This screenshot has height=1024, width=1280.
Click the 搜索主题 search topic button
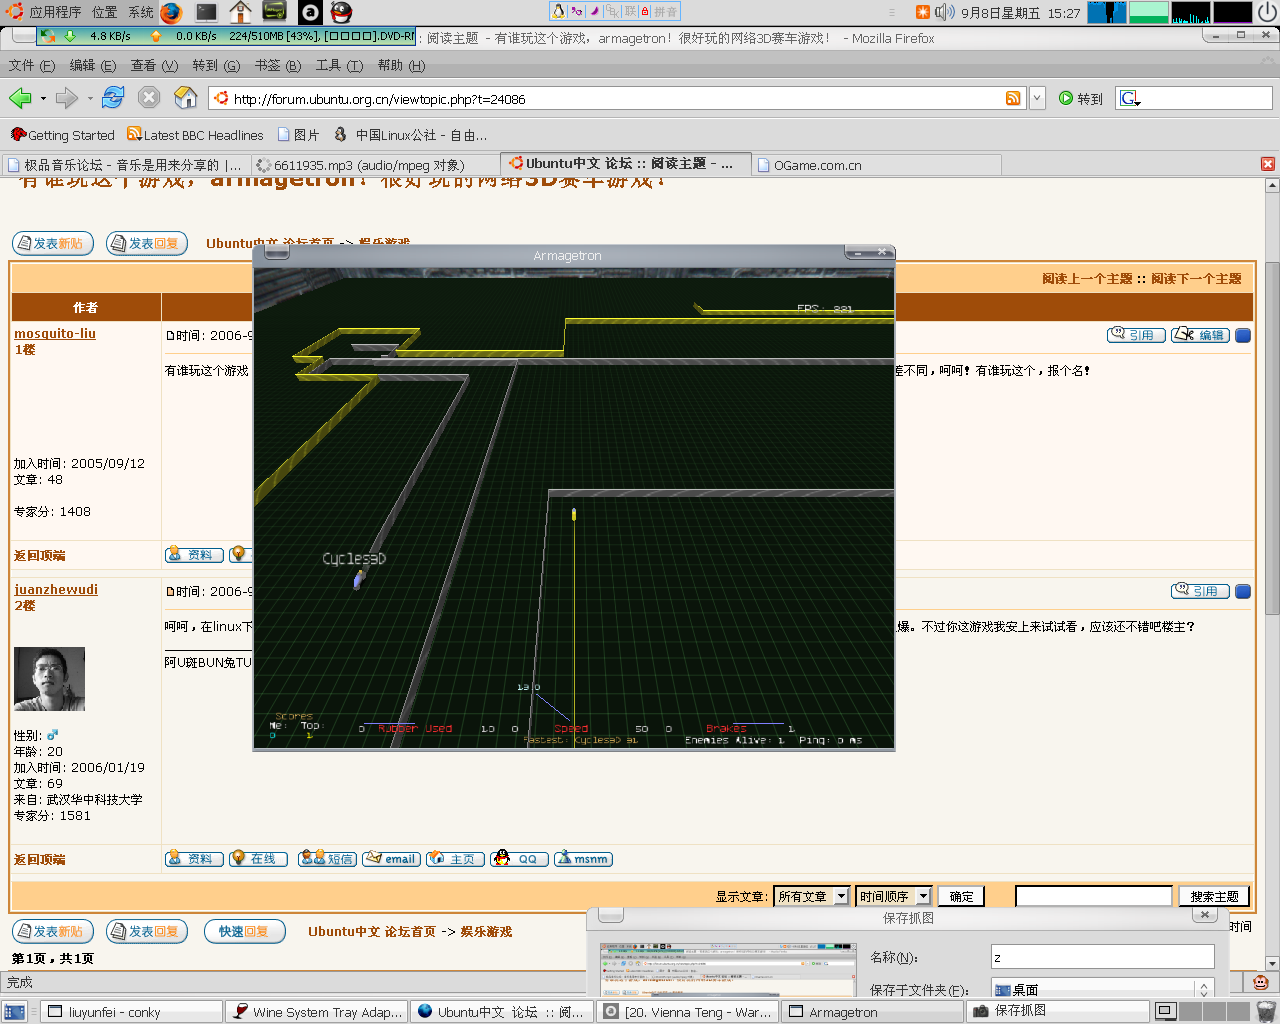pyautogui.click(x=1214, y=896)
